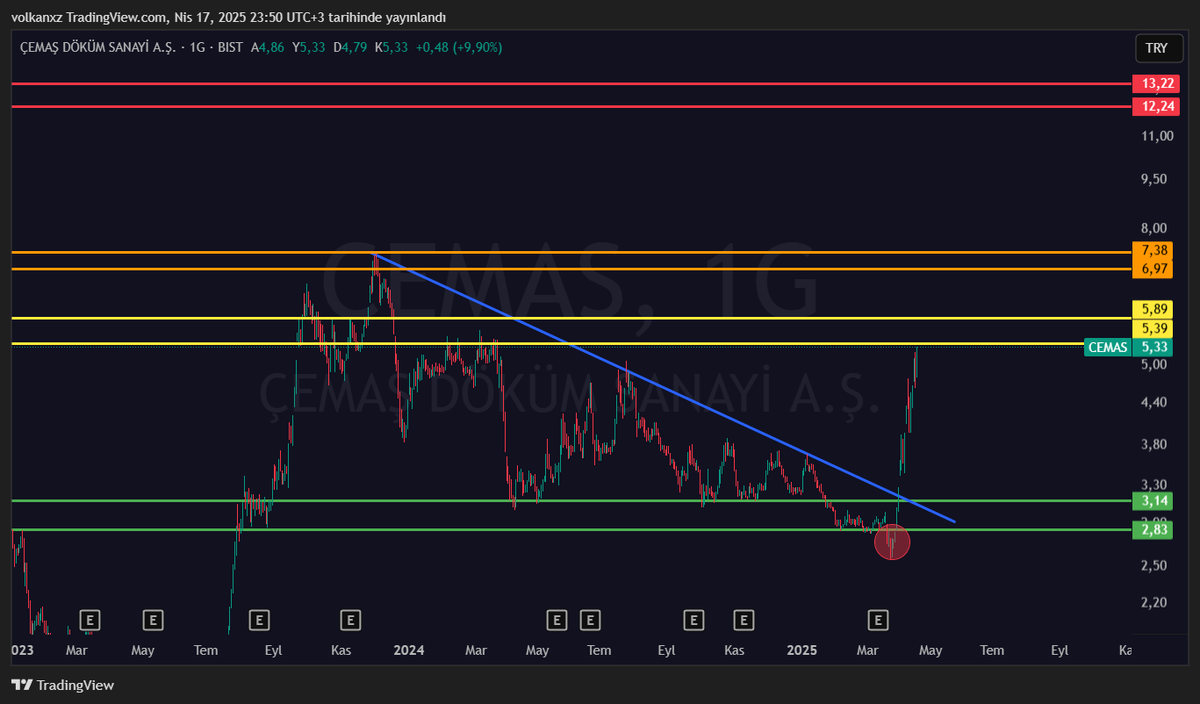This screenshot has height=704, width=1200.
Task: Select the green 3,14 price label
Action: [x=1155, y=500]
